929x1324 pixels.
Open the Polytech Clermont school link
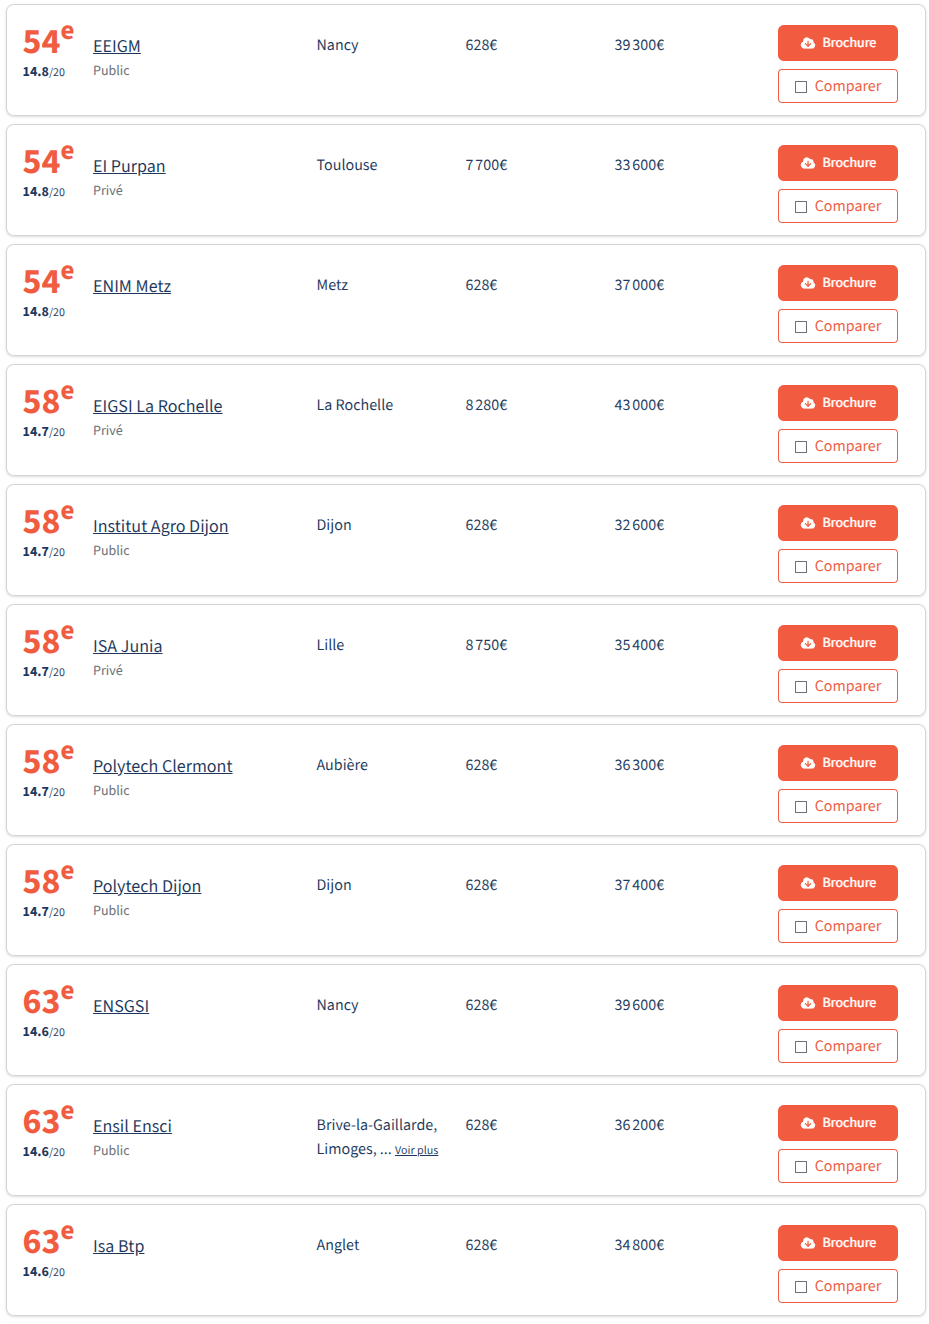[162, 766]
